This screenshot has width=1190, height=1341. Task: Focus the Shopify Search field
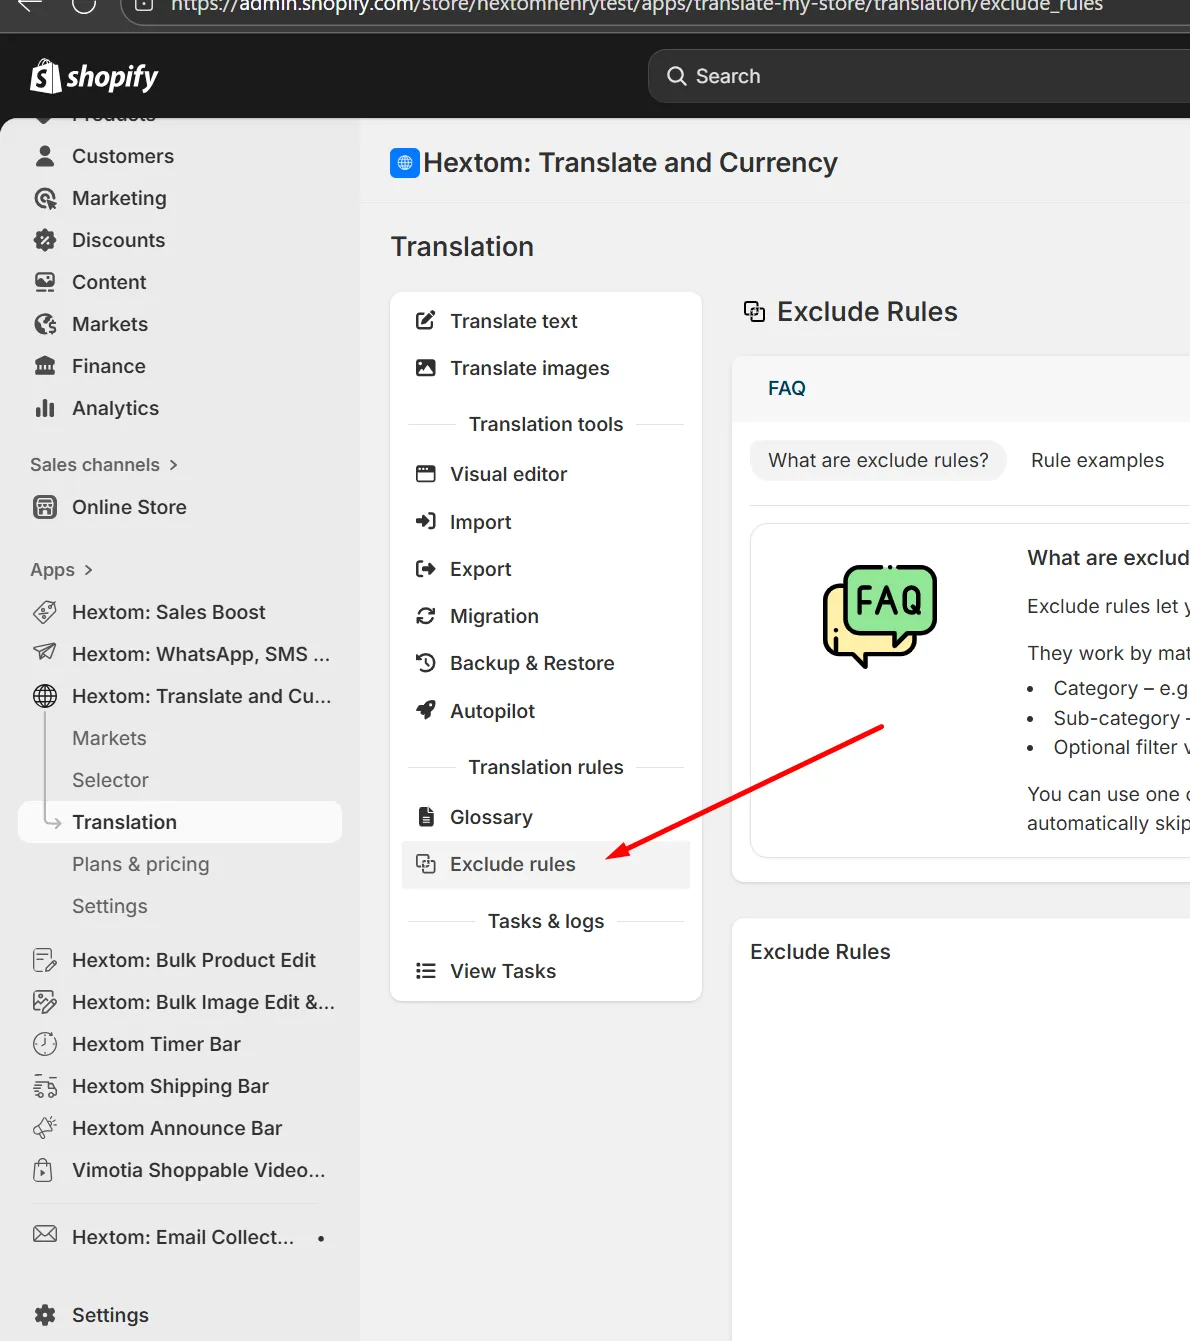(x=920, y=76)
